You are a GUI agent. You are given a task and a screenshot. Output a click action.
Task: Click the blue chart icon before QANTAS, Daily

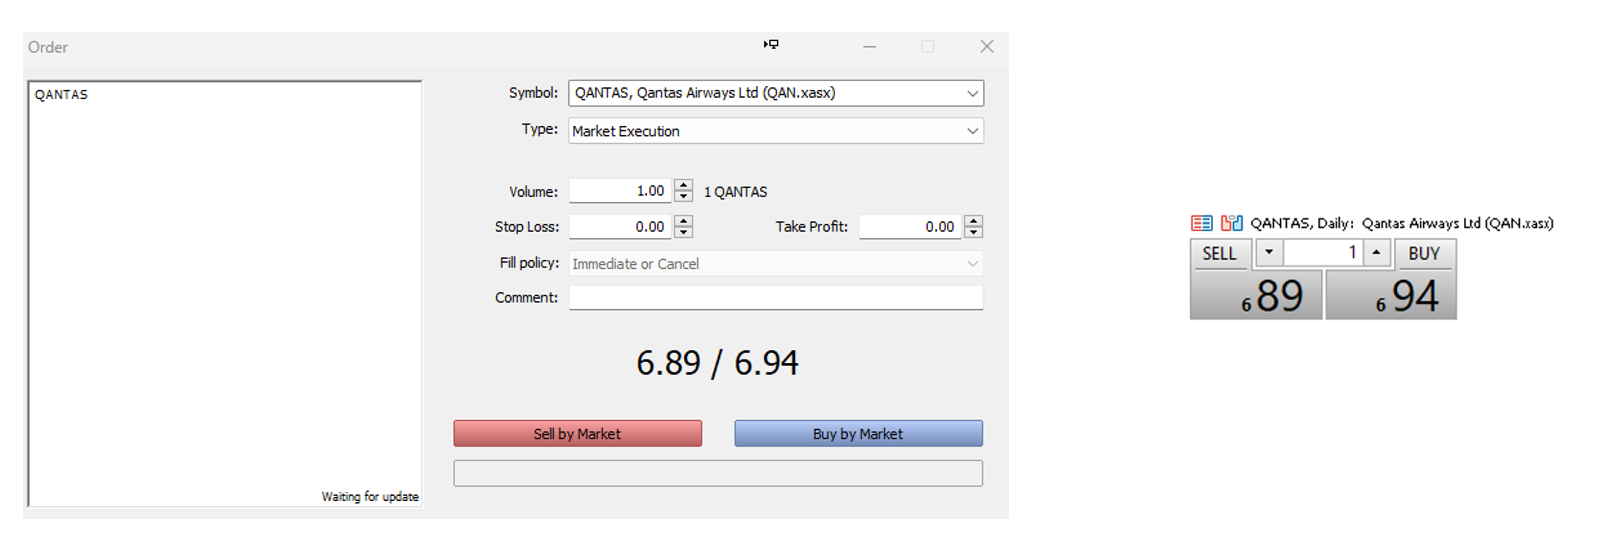click(x=1232, y=223)
